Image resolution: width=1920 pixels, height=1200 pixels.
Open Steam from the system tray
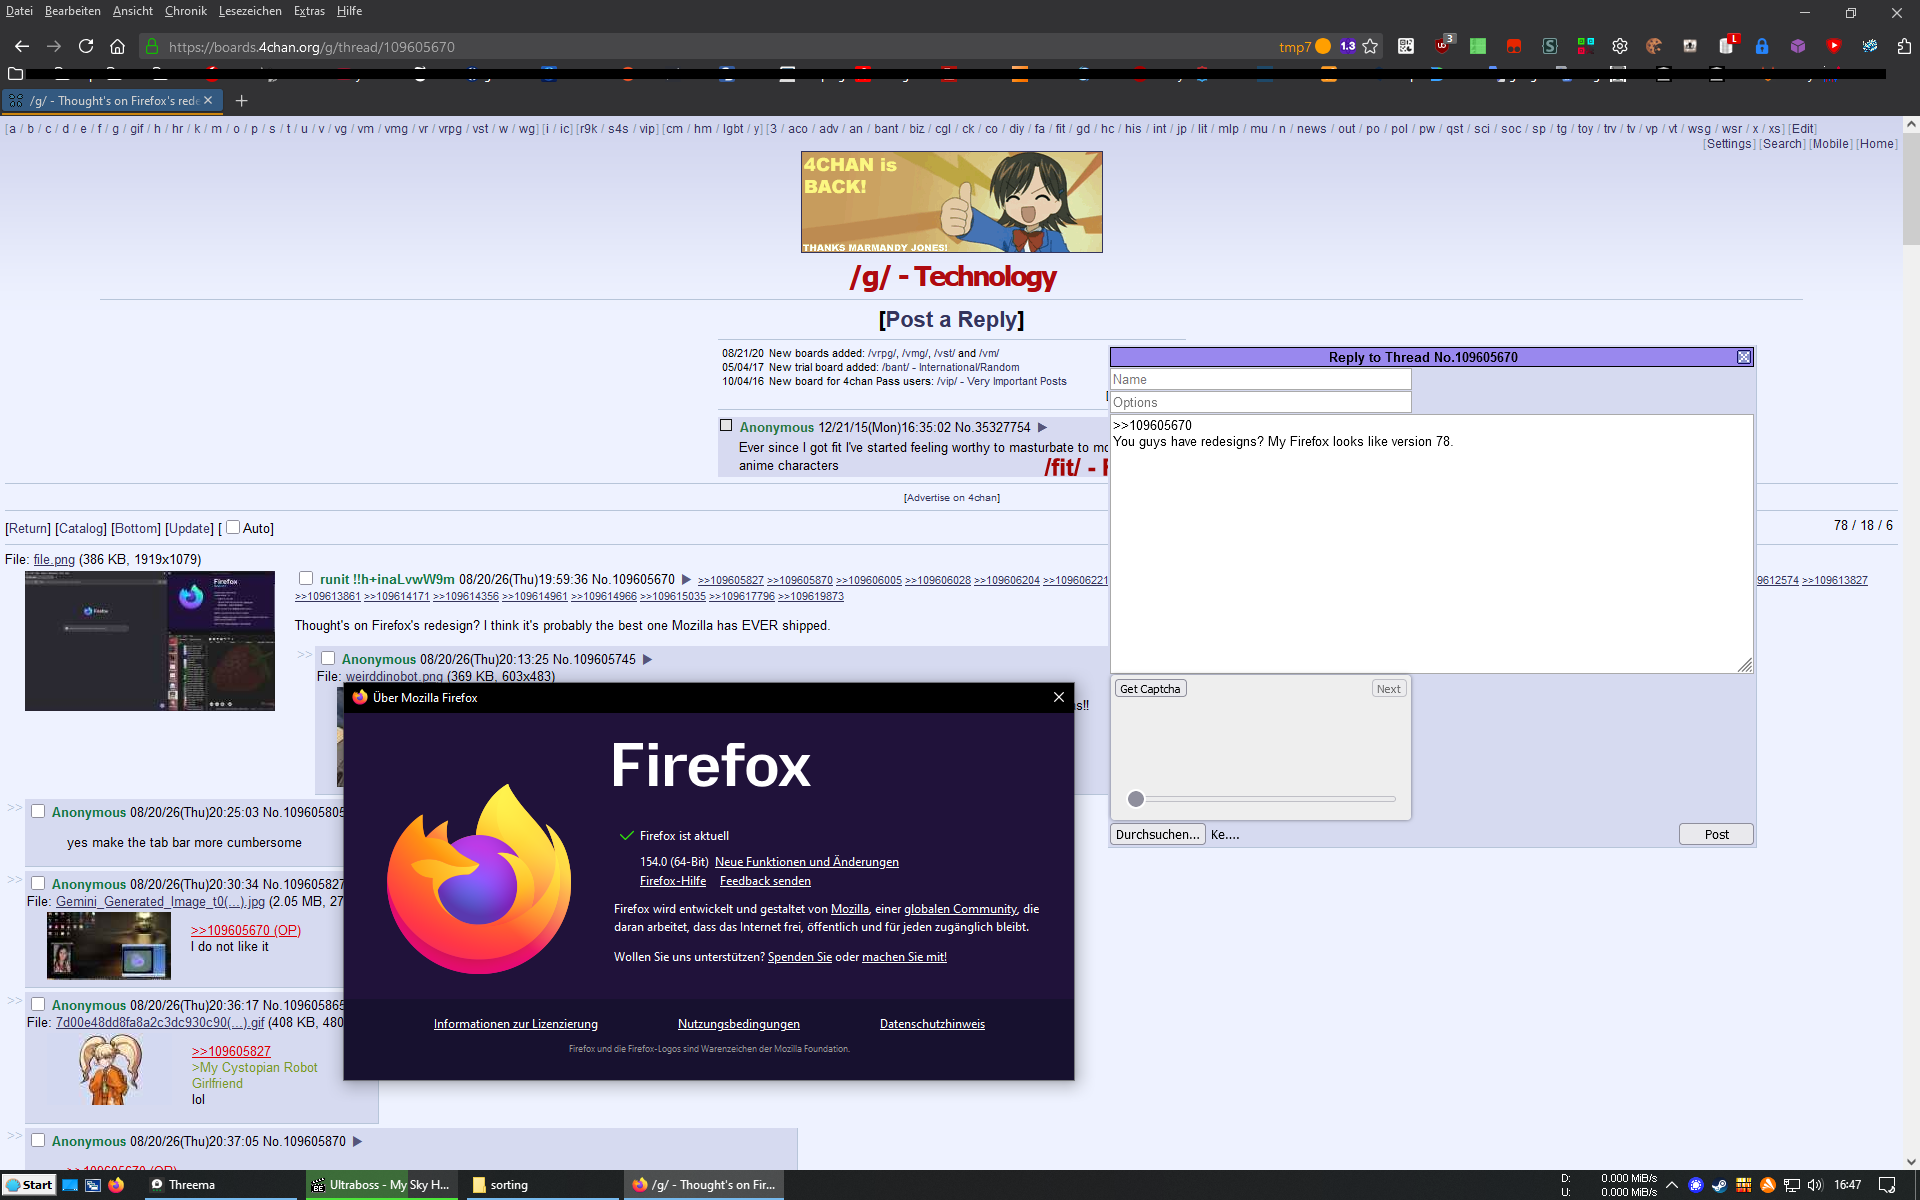(x=1719, y=1185)
